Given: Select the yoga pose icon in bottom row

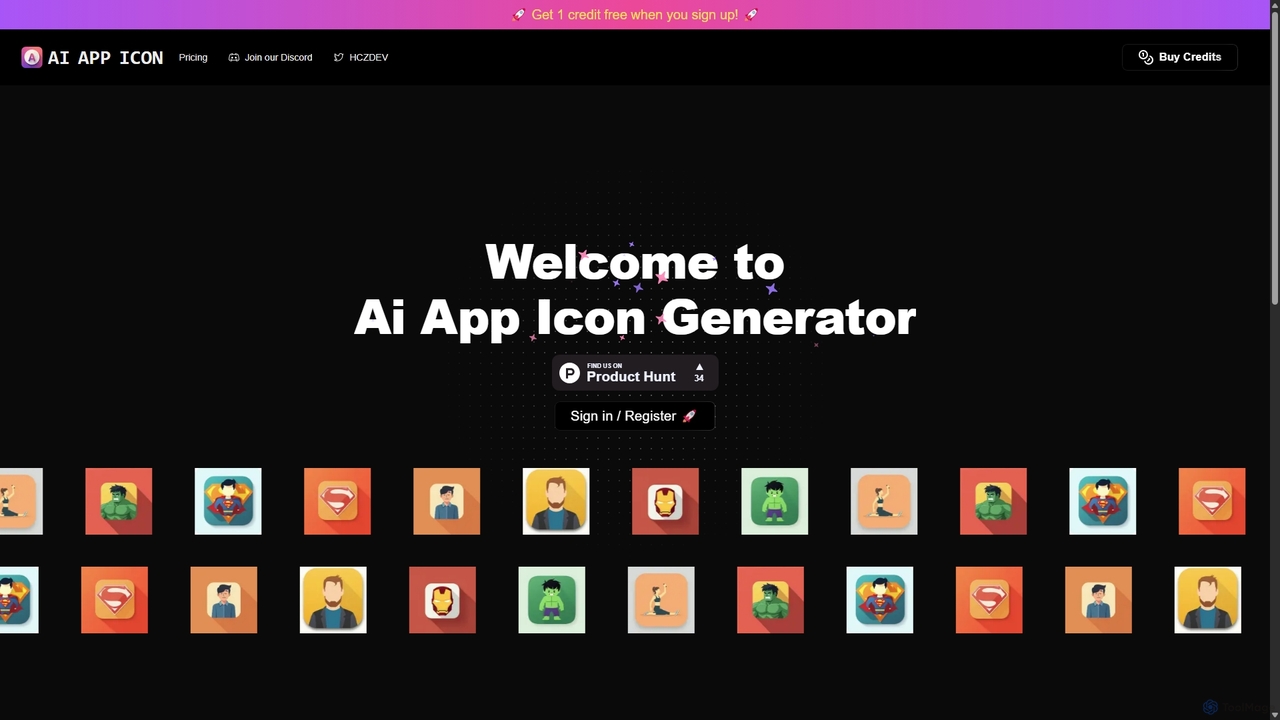Looking at the screenshot, I should (661, 600).
